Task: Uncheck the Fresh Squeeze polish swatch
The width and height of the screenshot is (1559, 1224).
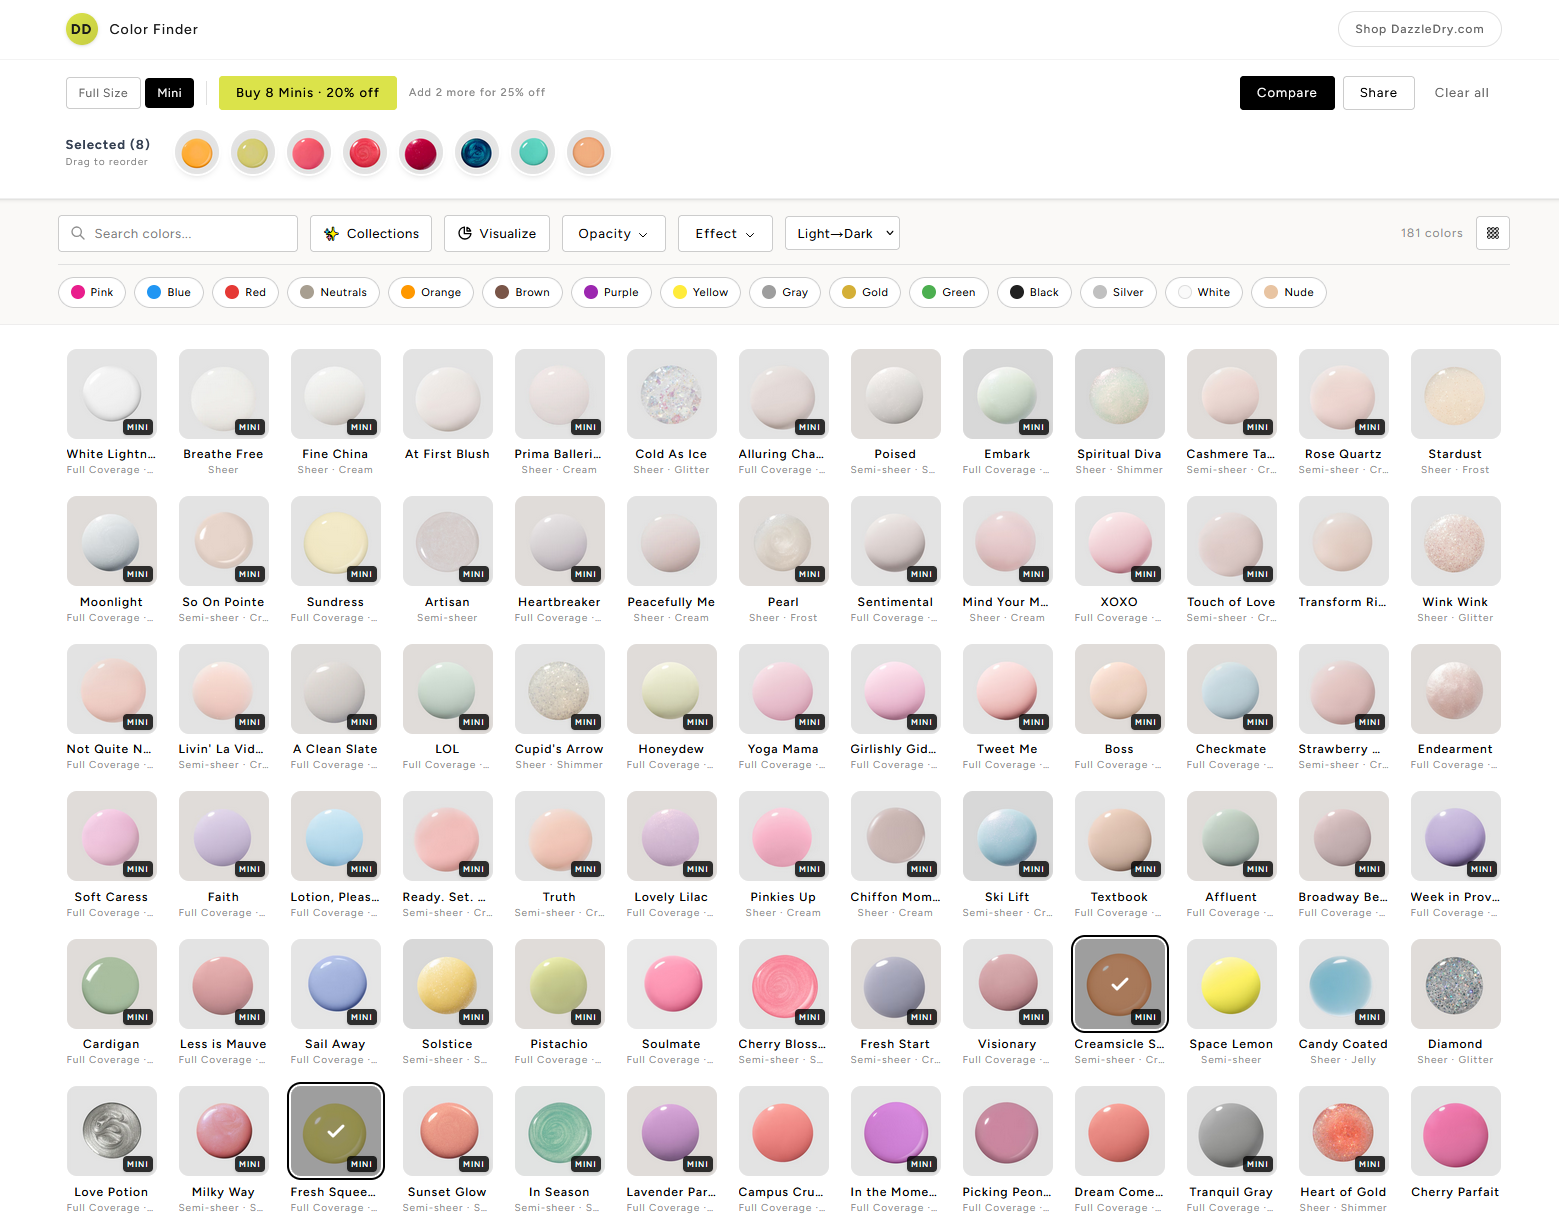Action: pyautogui.click(x=335, y=1131)
